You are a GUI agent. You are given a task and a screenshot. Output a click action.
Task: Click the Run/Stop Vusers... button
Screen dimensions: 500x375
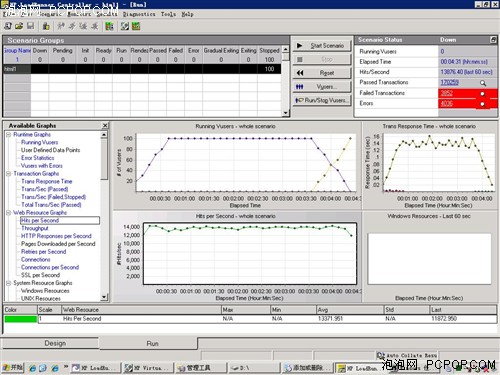[322, 100]
